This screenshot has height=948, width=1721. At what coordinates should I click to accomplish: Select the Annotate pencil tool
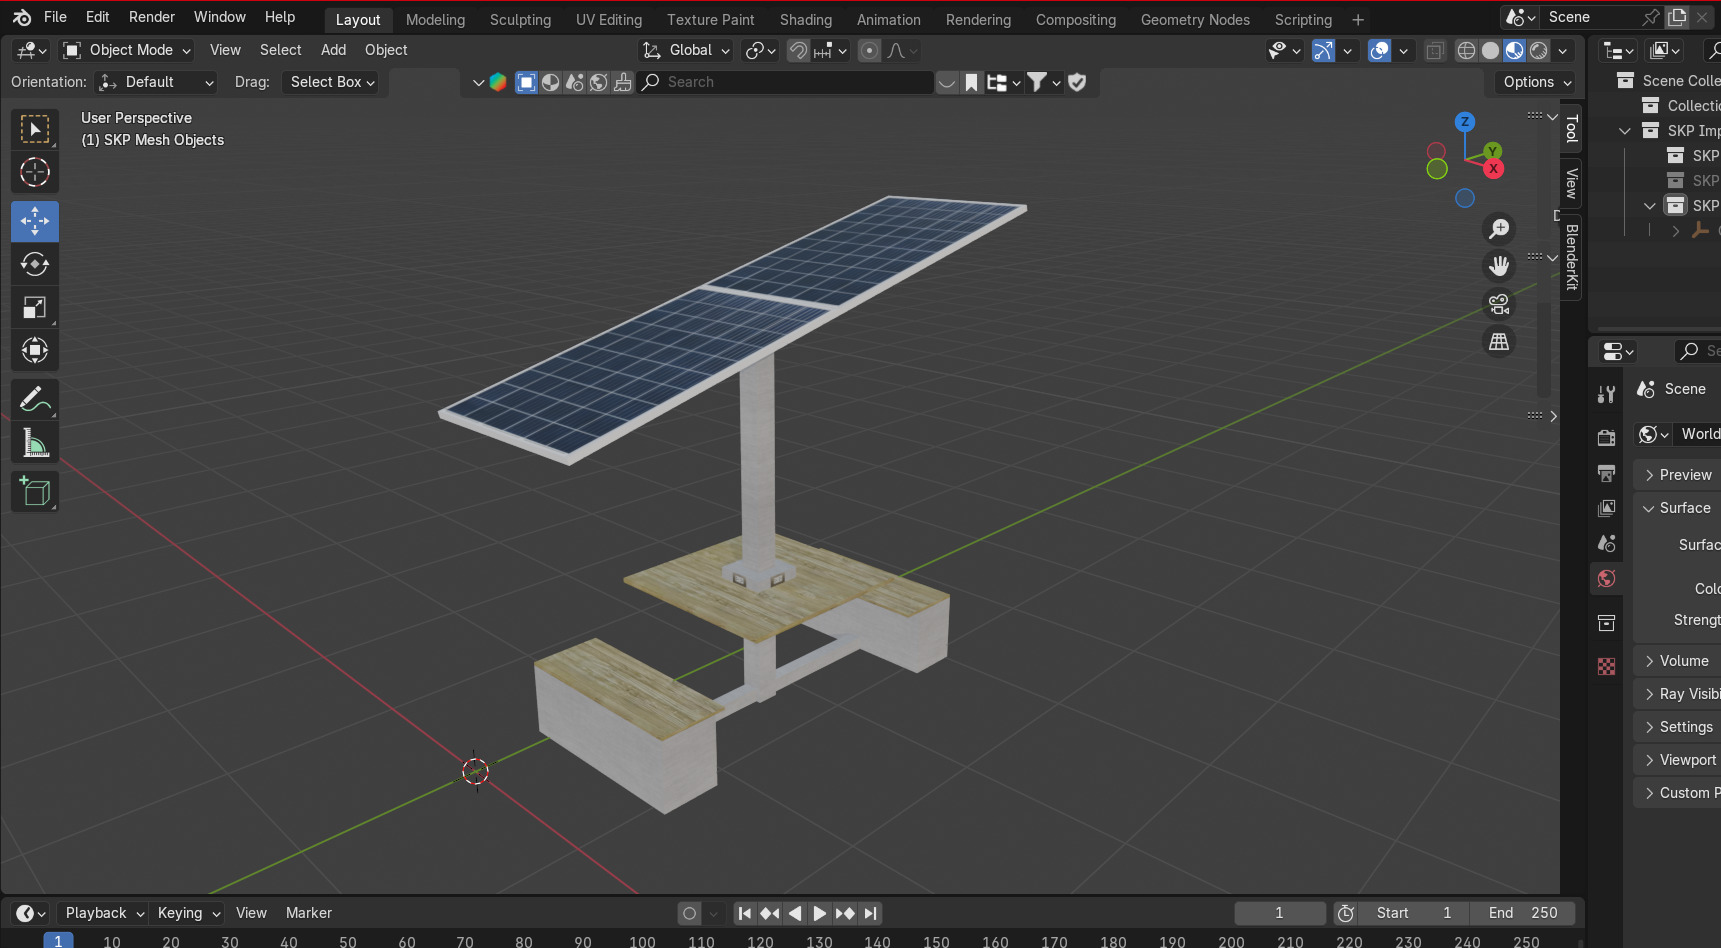(x=35, y=399)
